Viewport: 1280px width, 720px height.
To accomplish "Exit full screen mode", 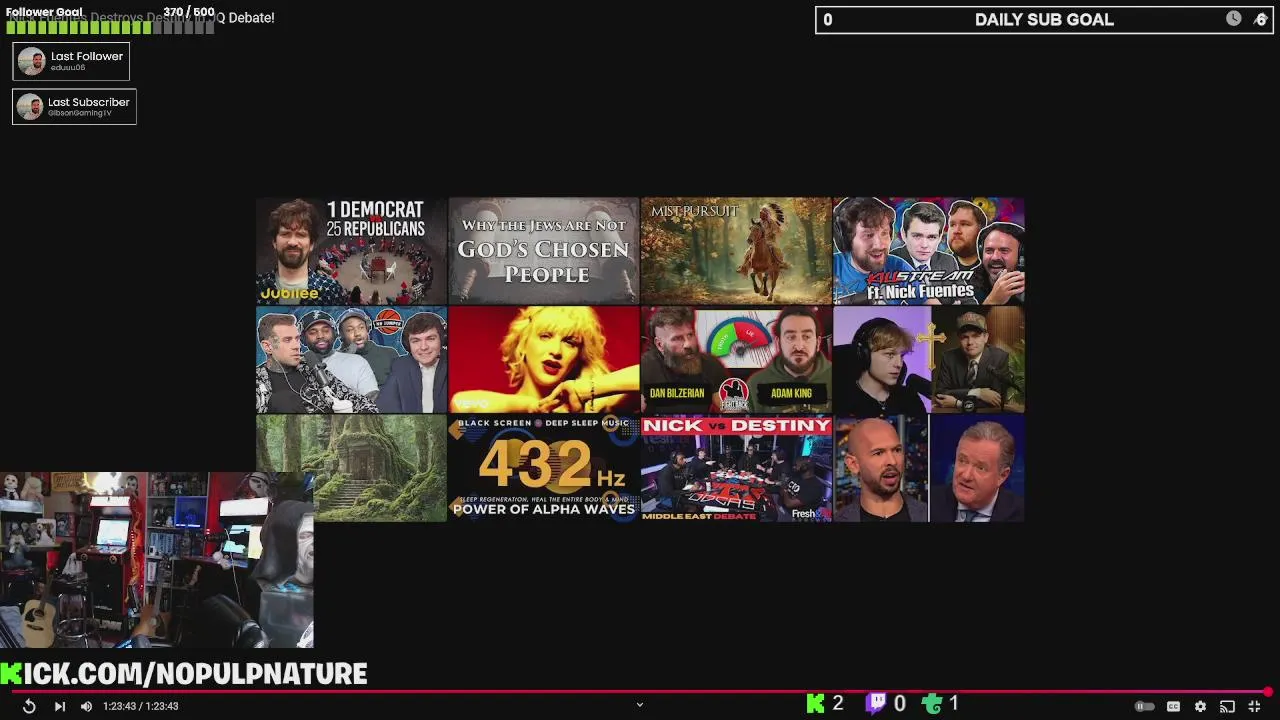I will click(x=1254, y=706).
